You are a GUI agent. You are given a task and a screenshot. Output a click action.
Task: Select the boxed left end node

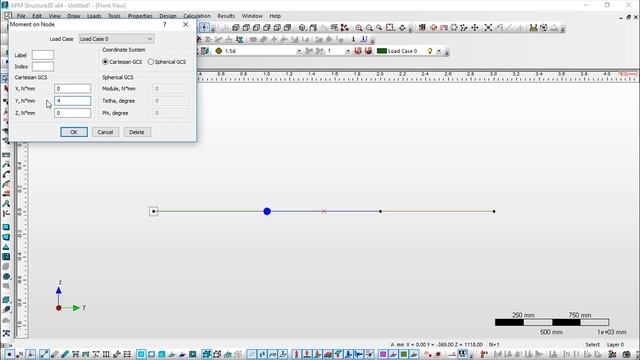tap(153, 211)
